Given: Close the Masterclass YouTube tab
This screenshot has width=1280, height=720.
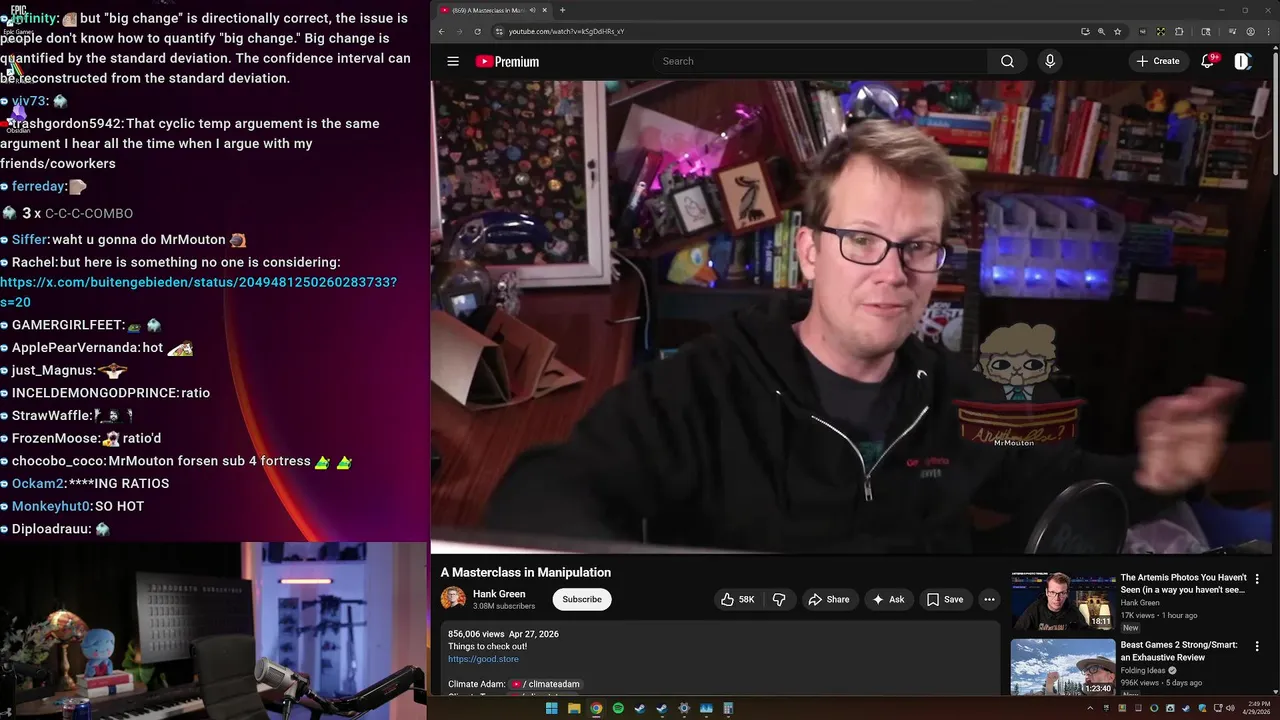Looking at the screenshot, I should tap(545, 10).
